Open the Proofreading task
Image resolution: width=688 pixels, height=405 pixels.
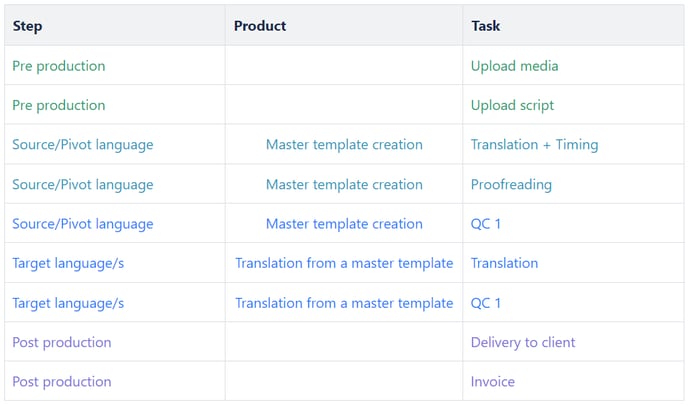point(511,184)
